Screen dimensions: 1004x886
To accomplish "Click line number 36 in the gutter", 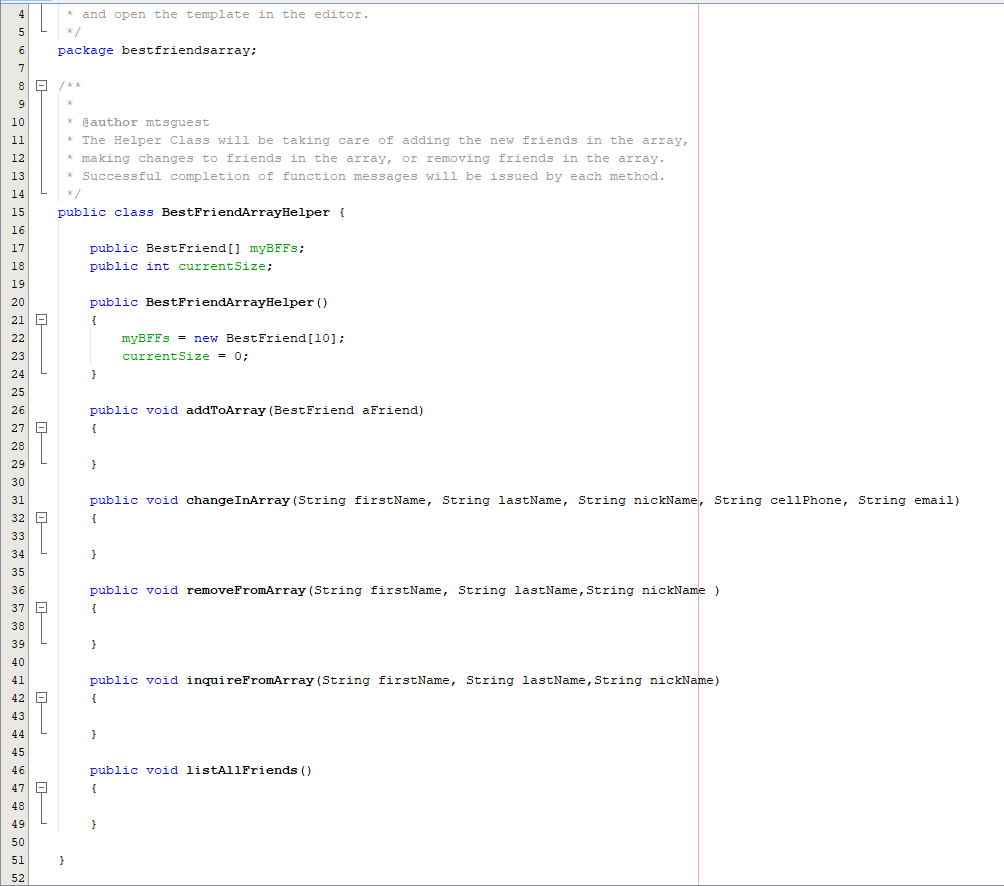I will (17, 589).
